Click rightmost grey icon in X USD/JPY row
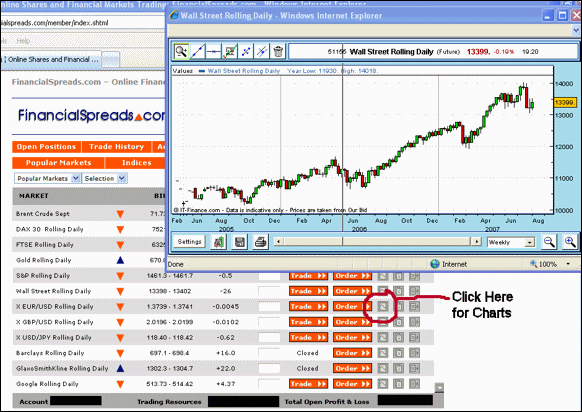The height and width of the screenshot is (412, 582). tap(414, 337)
